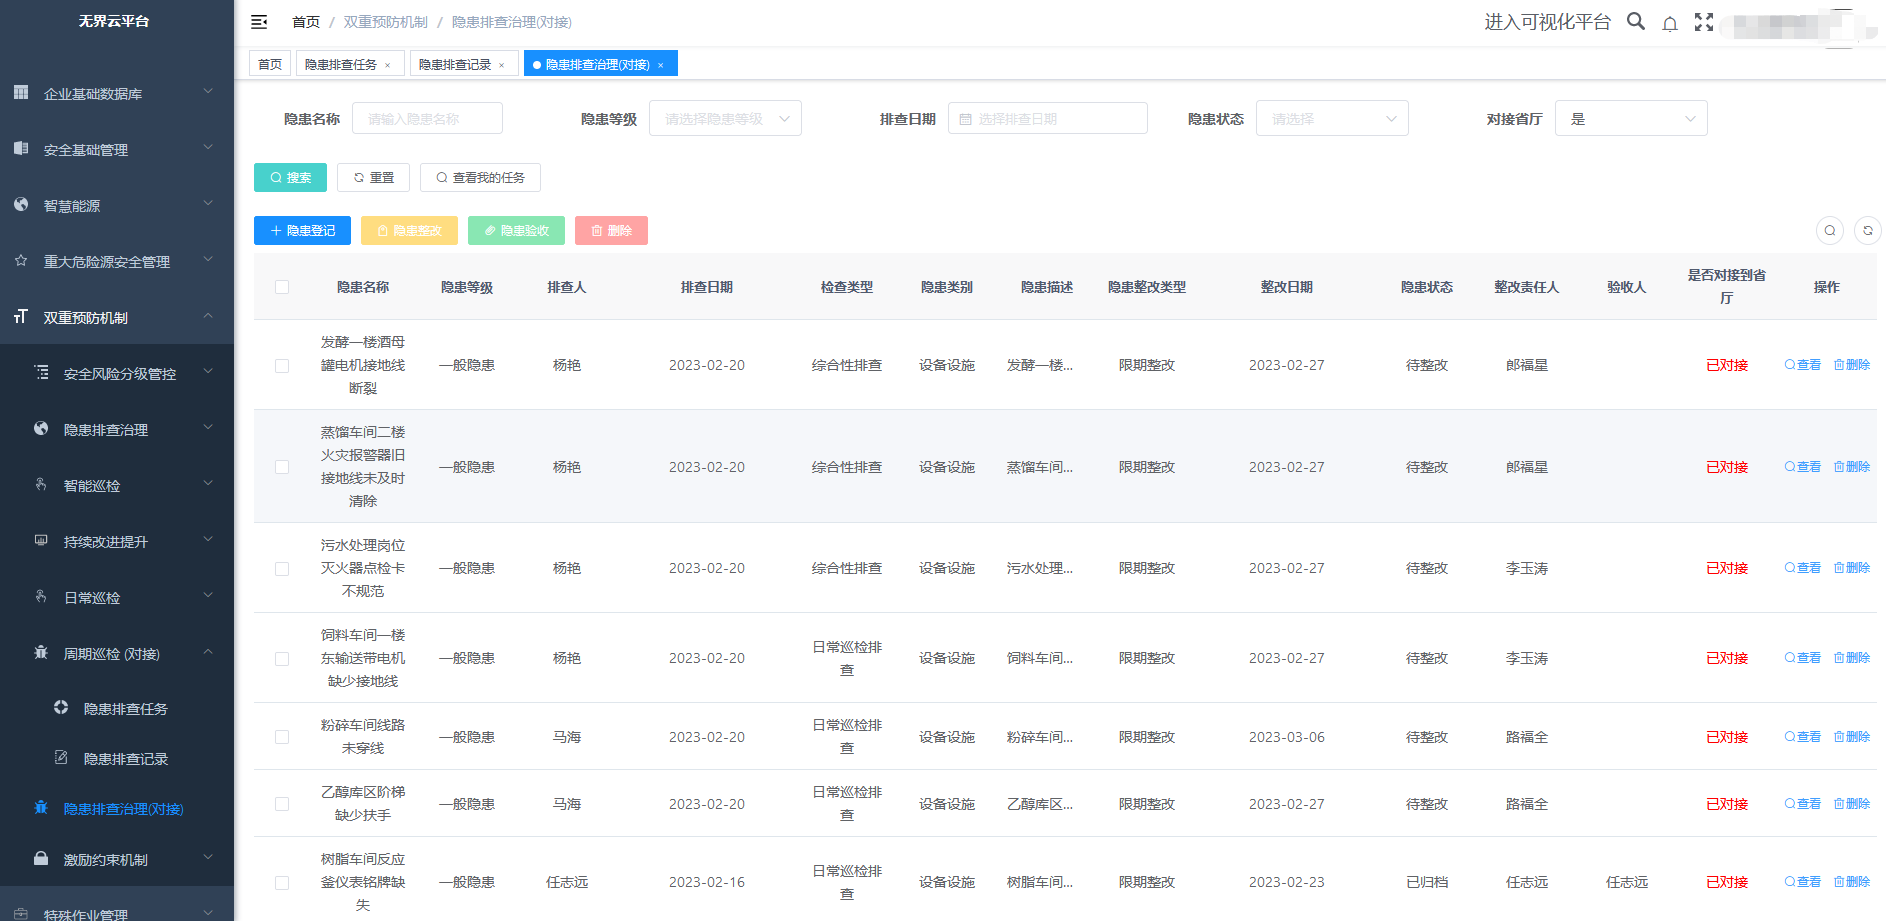The image size is (1886, 921).
Task: Click the round refresh icon above table
Action: coord(1867,230)
